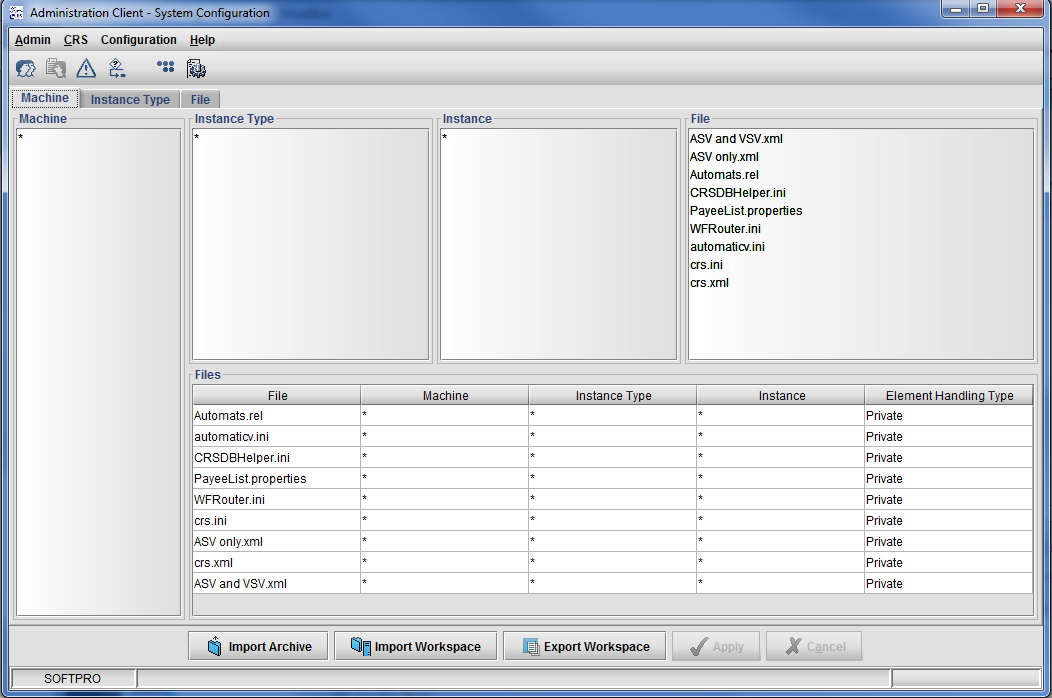The image size is (1052, 698).
Task: Click the five-dots cluster toolbar icon
Action: pyautogui.click(x=166, y=68)
